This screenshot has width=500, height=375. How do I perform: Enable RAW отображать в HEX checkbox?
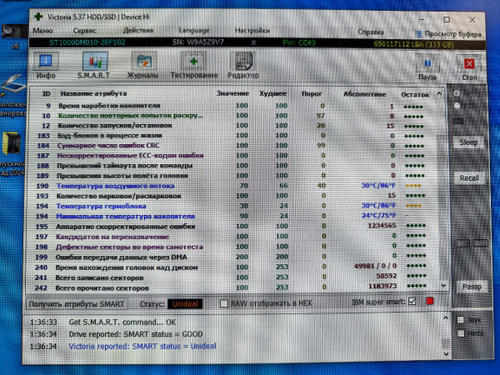[224, 303]
